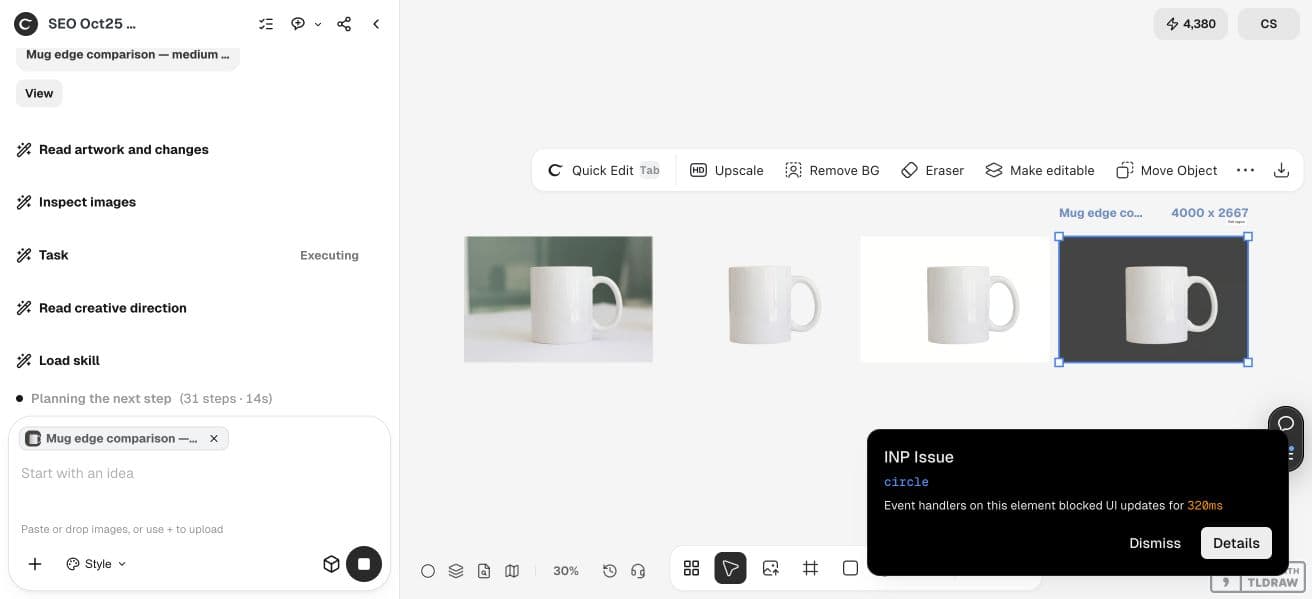Viewport: 1312px width, 599px height.
Task: Start a new chat via the speech bubble plus icon
Action: (x=298, y=24)
